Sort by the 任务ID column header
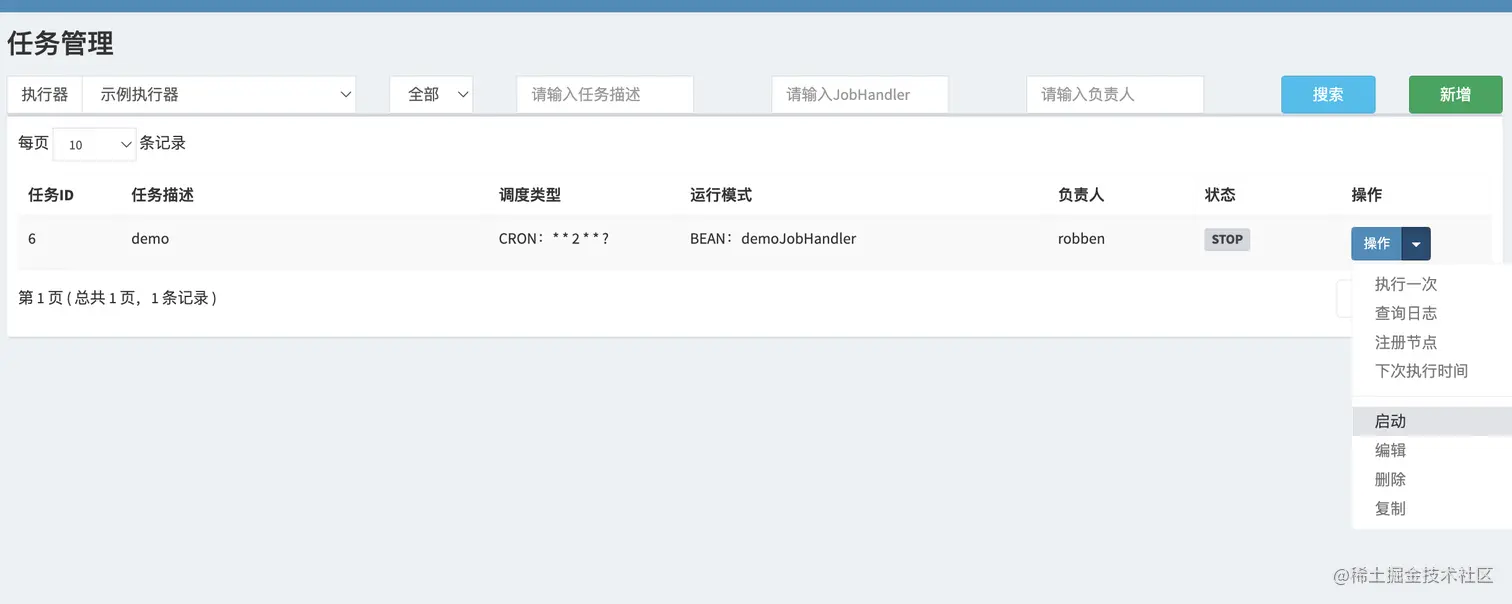Screen dimensions: 1512x604 click(51, 195)
